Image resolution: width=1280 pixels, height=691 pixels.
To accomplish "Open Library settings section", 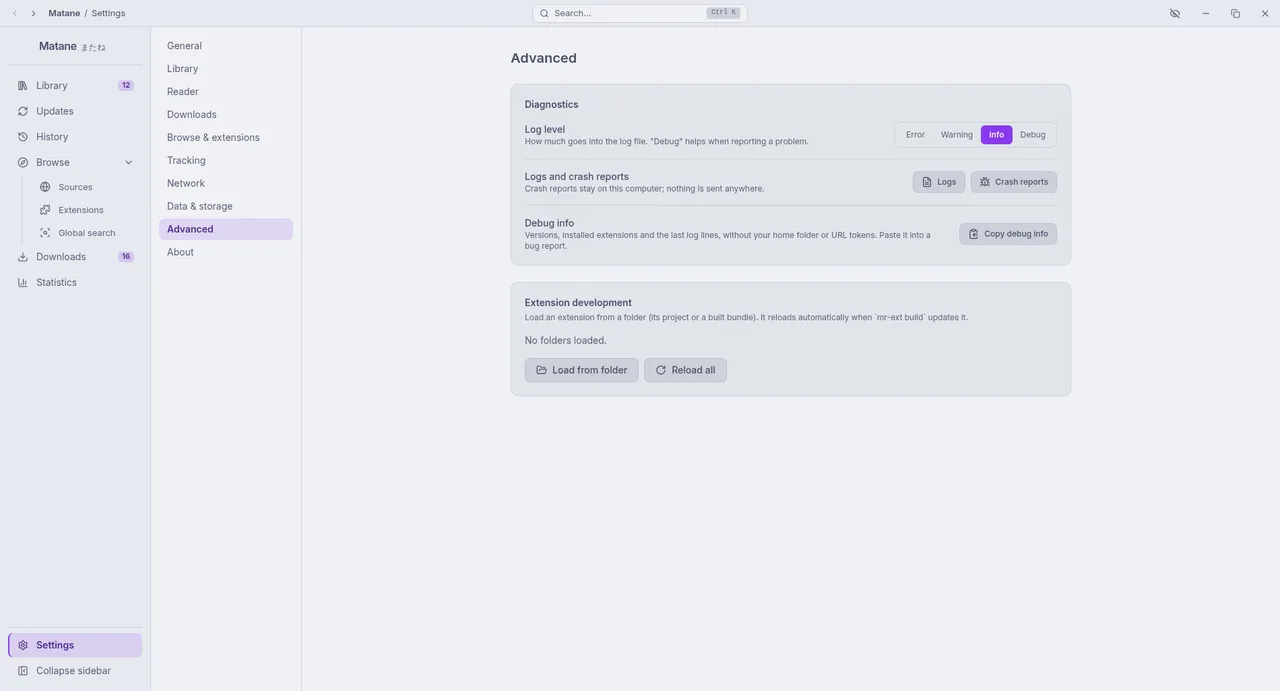I will [226, 69].
